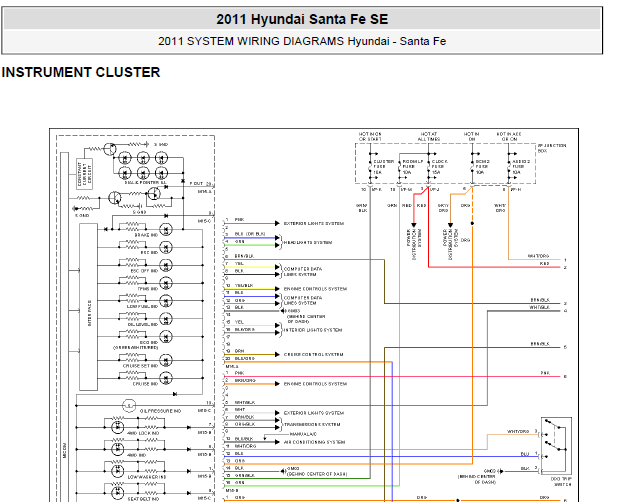
Task: Click the 'MICOM' vertical label
Action: point(65,450)
